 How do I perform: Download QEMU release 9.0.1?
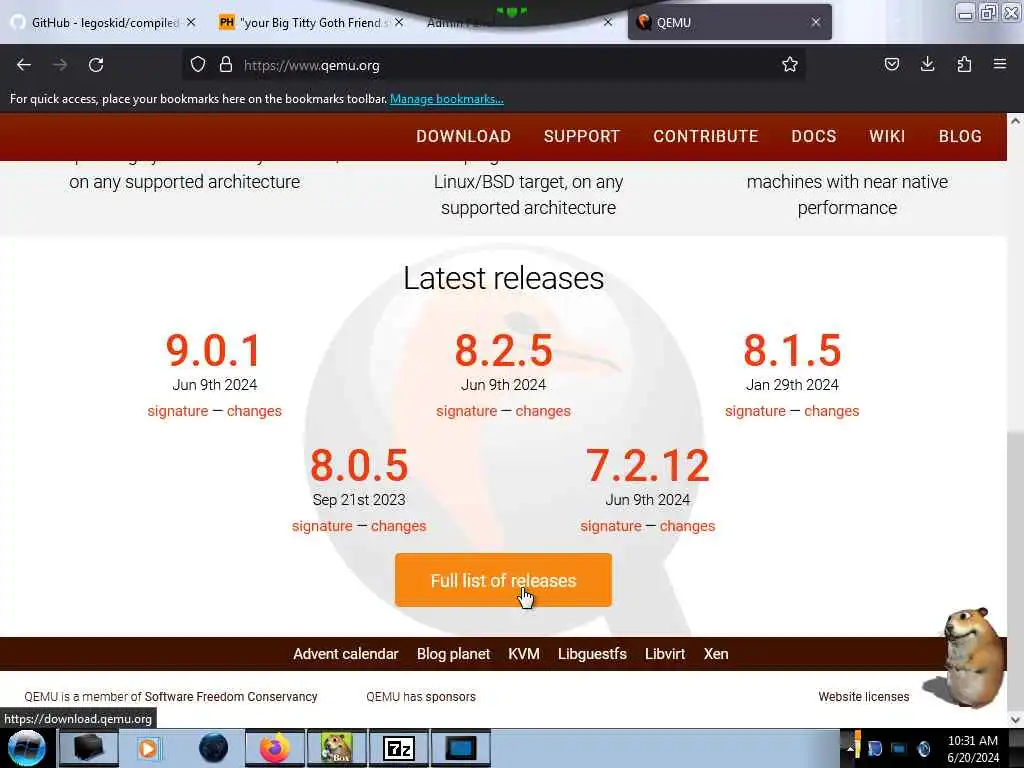tap(214, 350)
